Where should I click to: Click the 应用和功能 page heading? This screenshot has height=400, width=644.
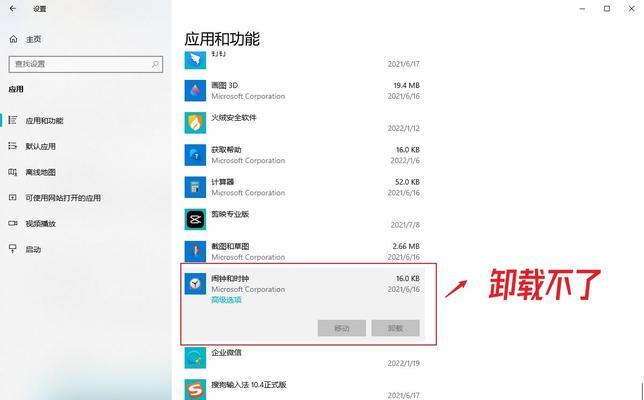pos(222,39)
